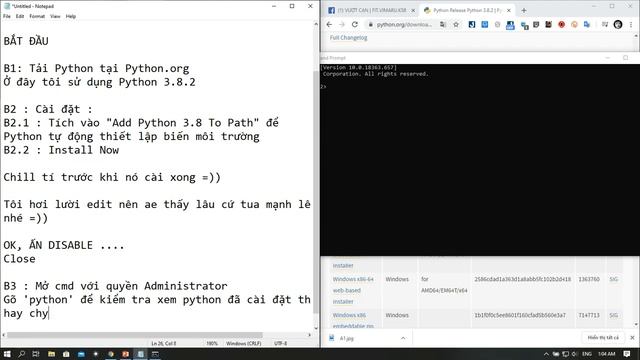Viewport: 640px width, 360px height.
Task: Open the Windows Start menu
Action: pyautogui.click(x=7, y=354)
